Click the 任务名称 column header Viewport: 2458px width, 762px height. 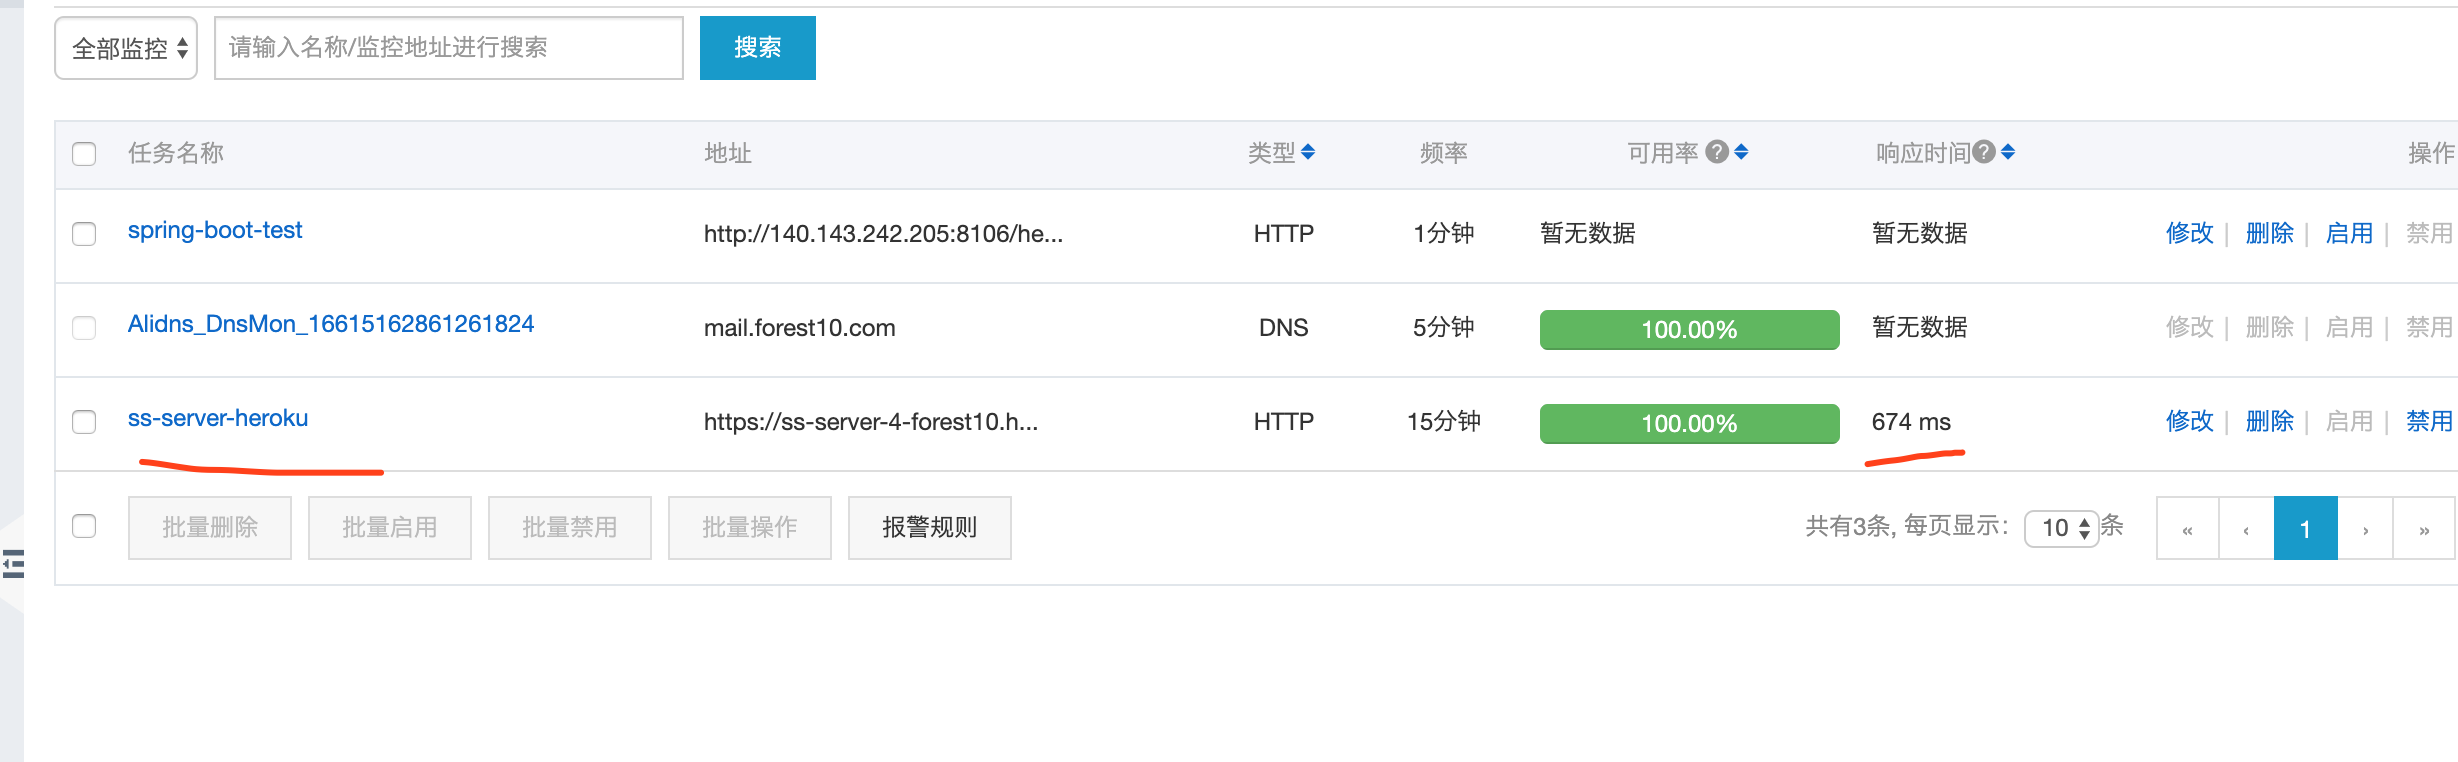[x=176, y=153]
